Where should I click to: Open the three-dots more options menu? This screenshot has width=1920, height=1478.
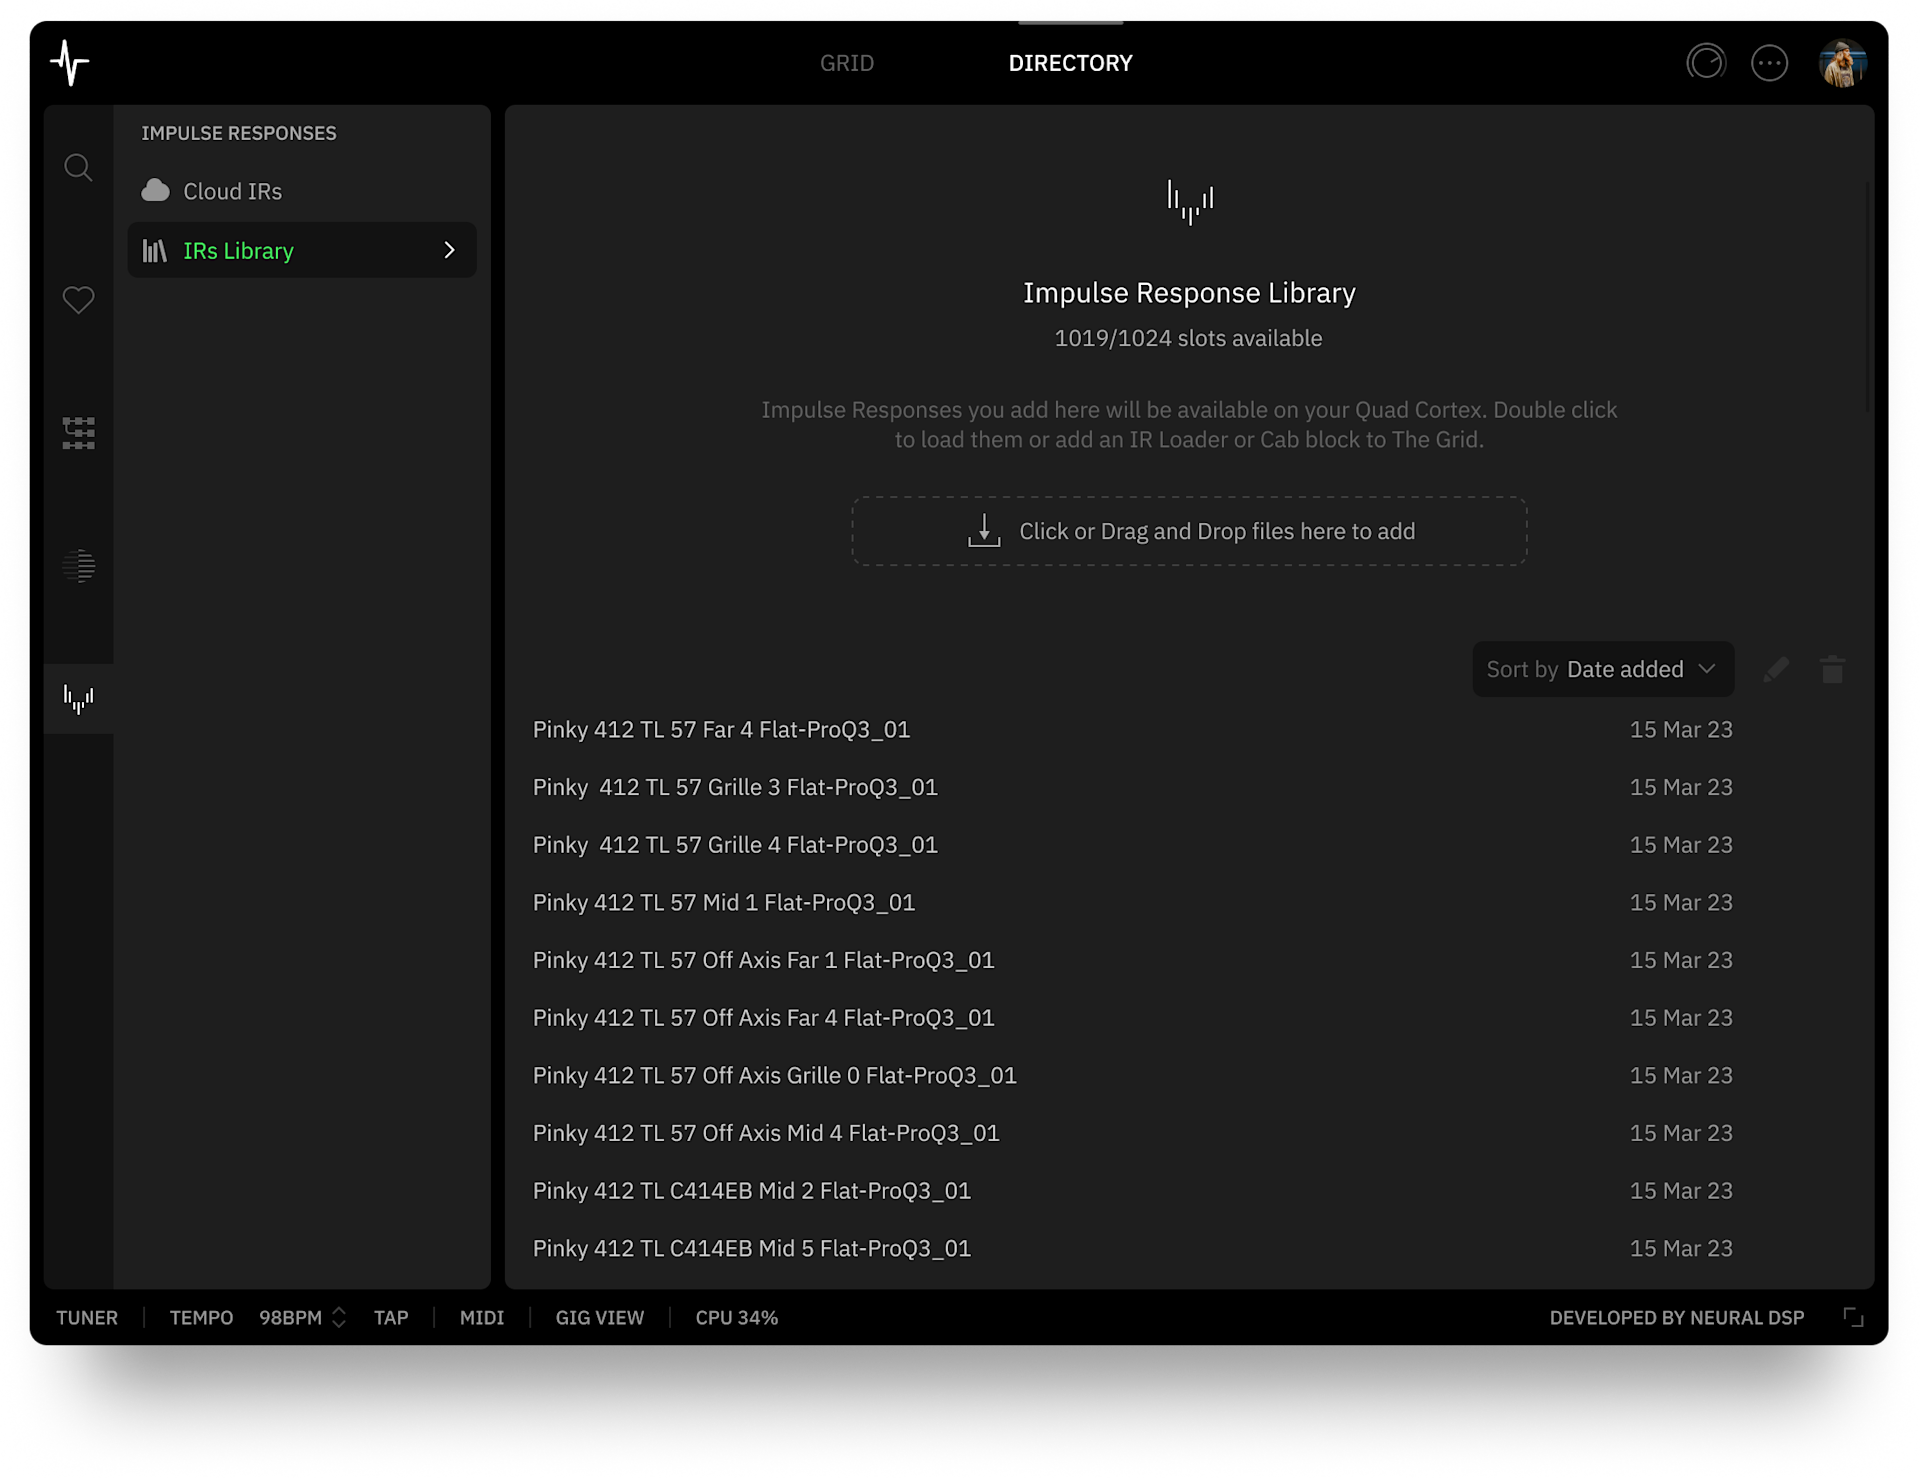pyautogui.click(x=1769, y=63)
